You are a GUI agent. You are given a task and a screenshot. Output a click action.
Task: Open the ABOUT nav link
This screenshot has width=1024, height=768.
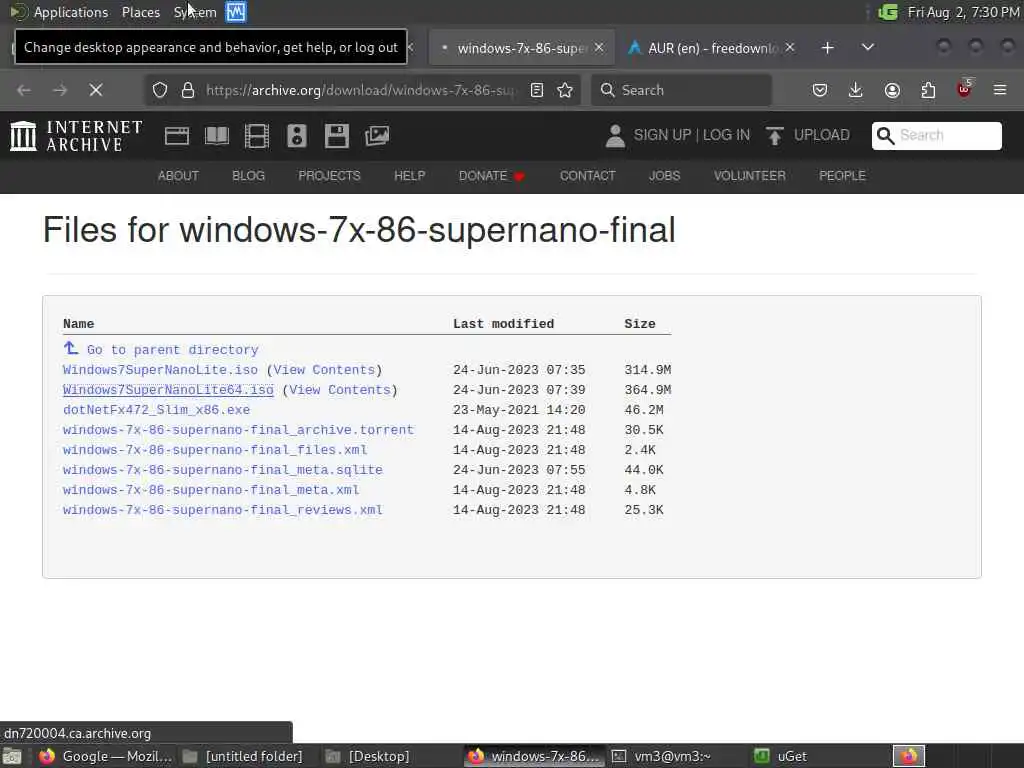coord(178,176)
